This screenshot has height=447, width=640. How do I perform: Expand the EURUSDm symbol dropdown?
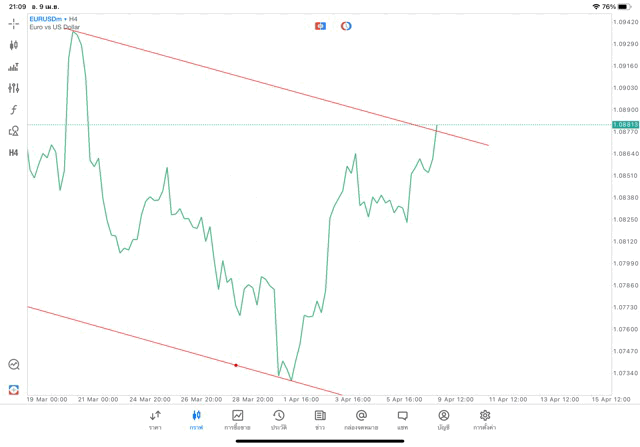(48, 19)
